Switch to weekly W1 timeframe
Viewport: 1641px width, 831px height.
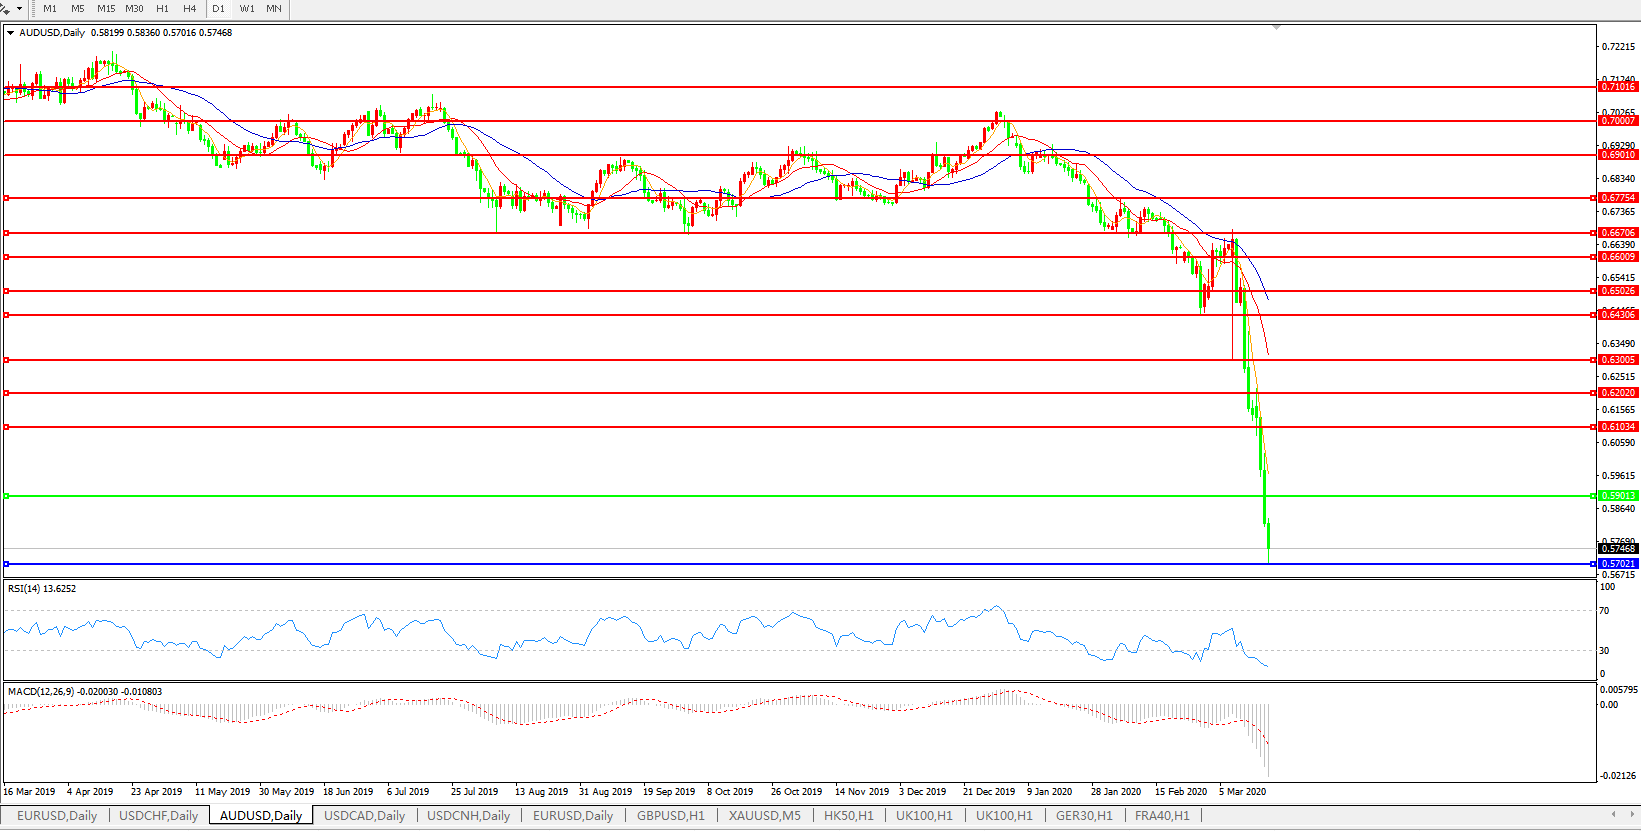[247, 9]
